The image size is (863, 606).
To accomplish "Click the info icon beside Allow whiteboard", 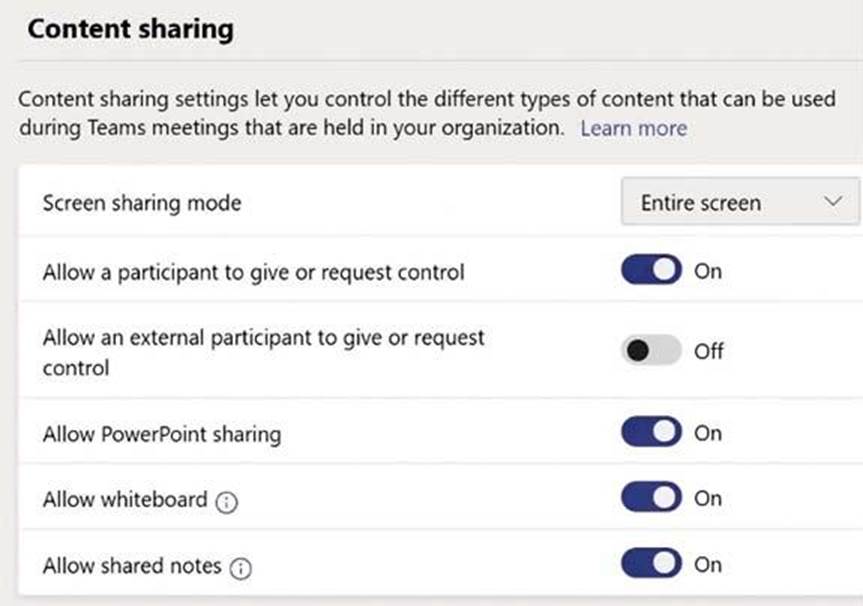I will pyautogui.click(x=227, y=503).
